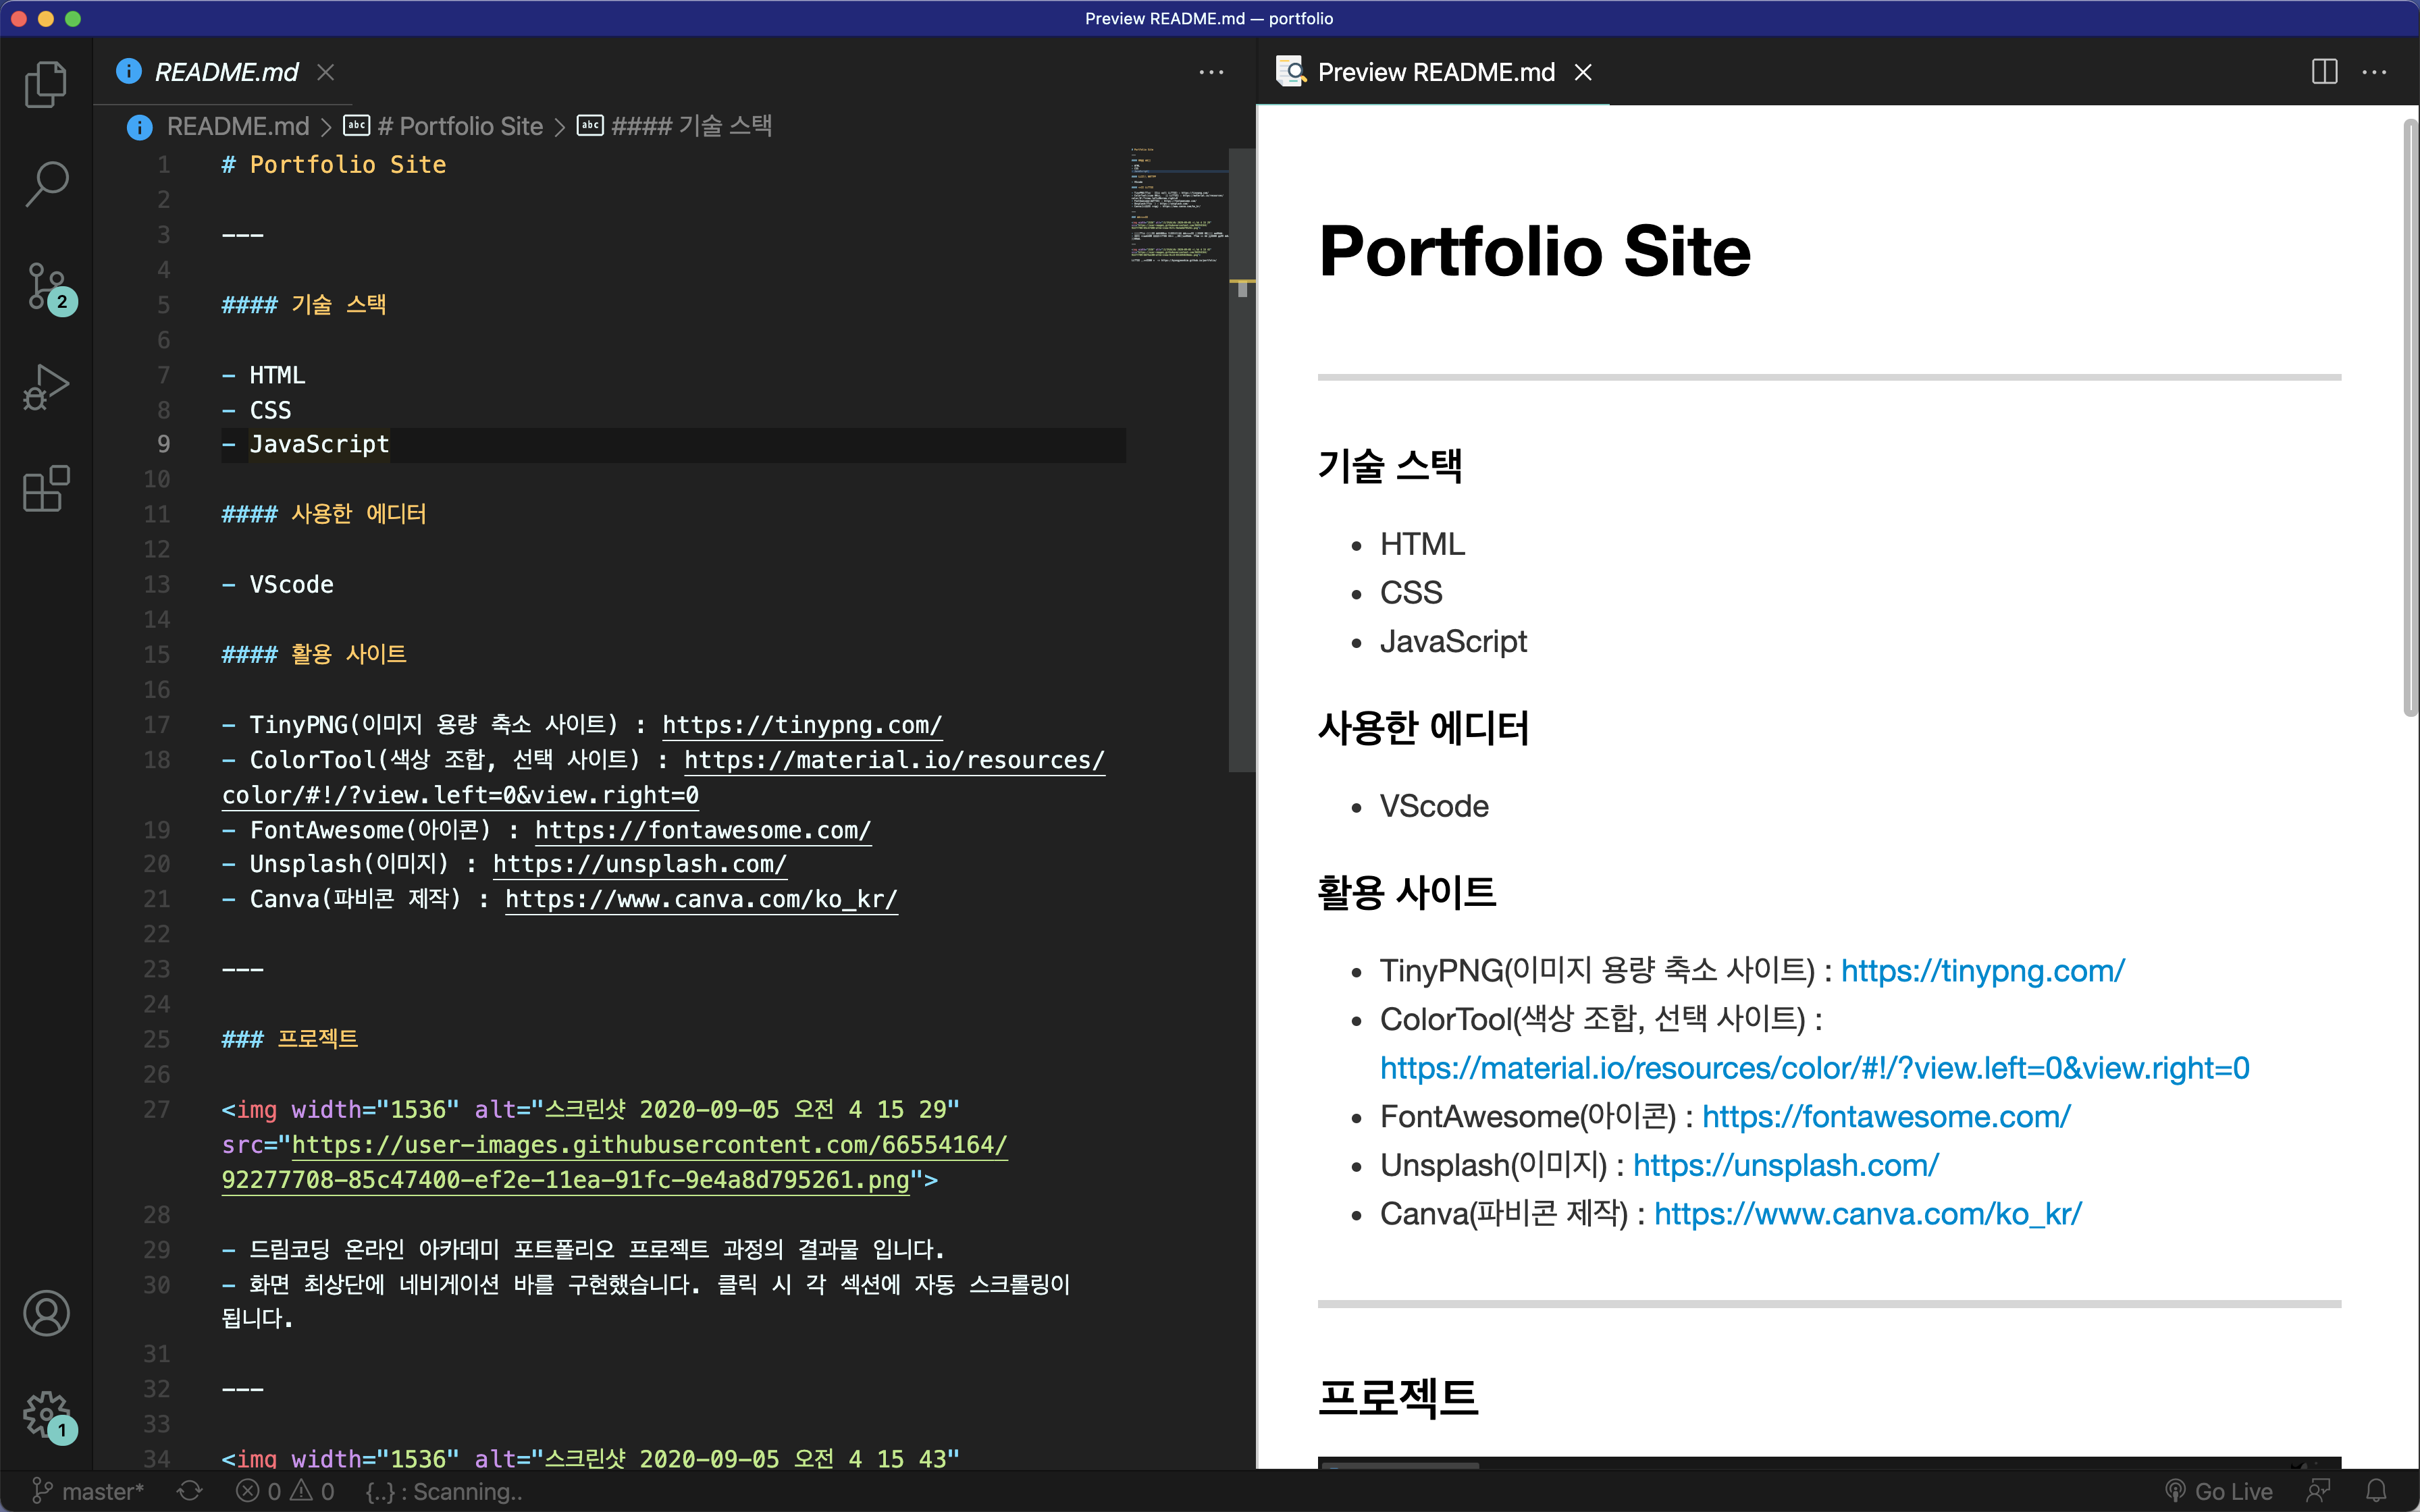Viewport: 2420px width, 1512px height.
Task: Expand '# Portfolio Site' breadcrumb segment
Action: 460,126
